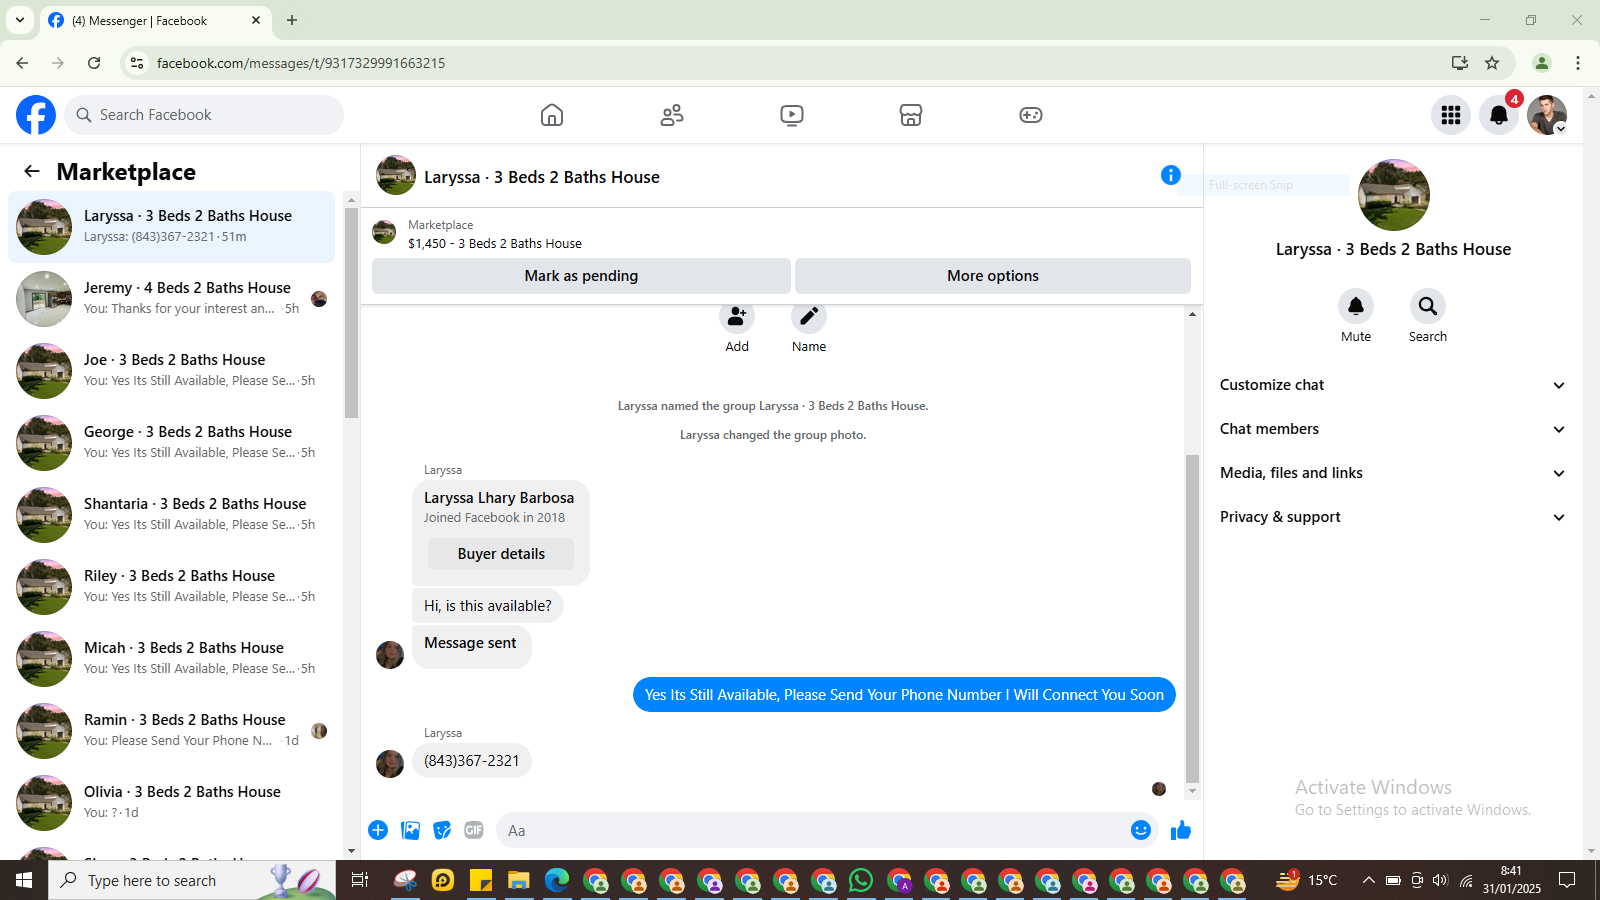The image size is (1600, 900).
Task: Click the Windows taskbar search box
Action: (x=192, y=880)
